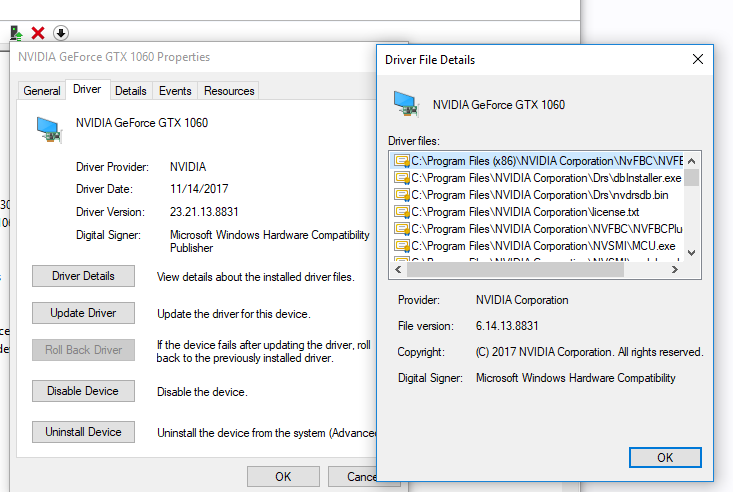
Task: Click the driver files list scroll down arrow
Action: tap(692, 253)
